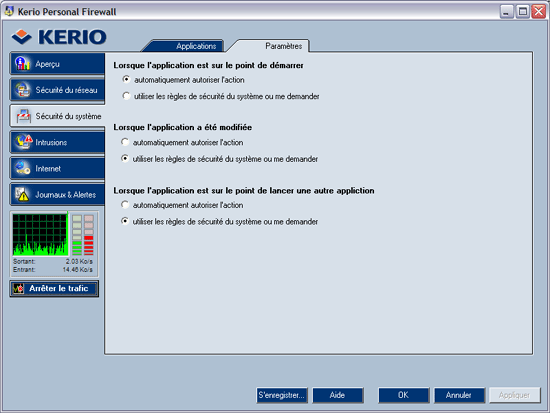Automatically allow launching another application
This screenshot has height=413, width=550.
[125, 205]
